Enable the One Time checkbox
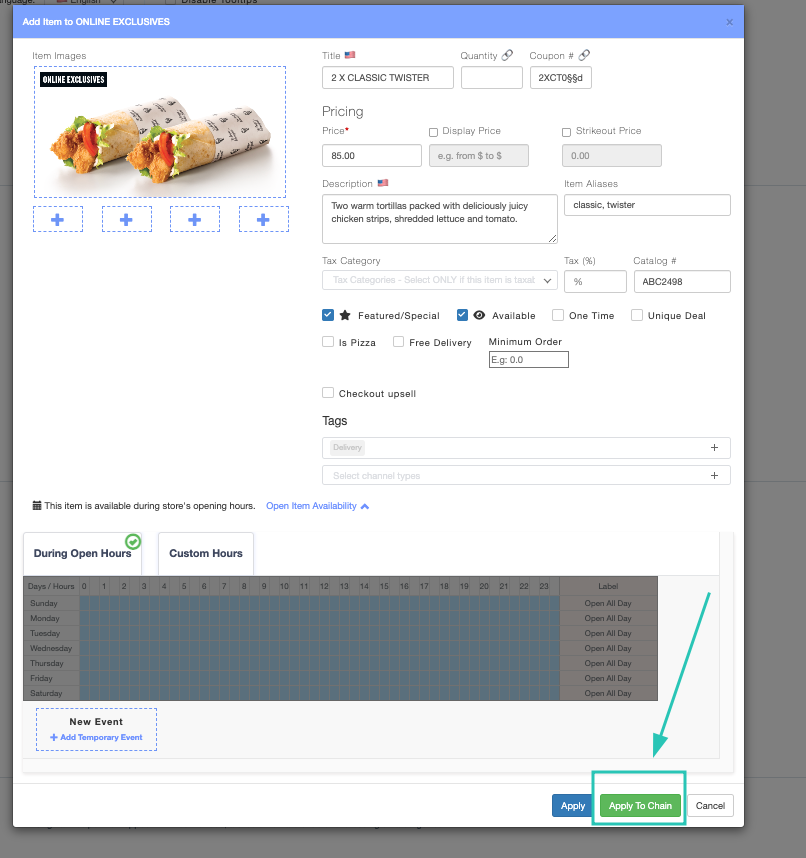 pos(558,315)
